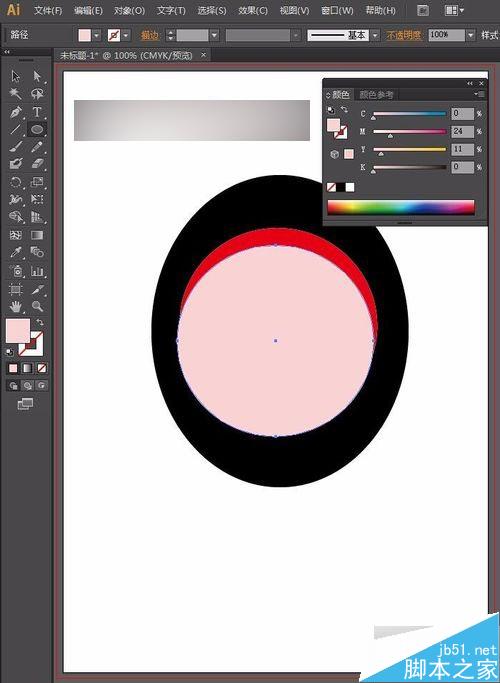
Task: Select the Perspective Grid tool
Action: click(x=37, y=217)
